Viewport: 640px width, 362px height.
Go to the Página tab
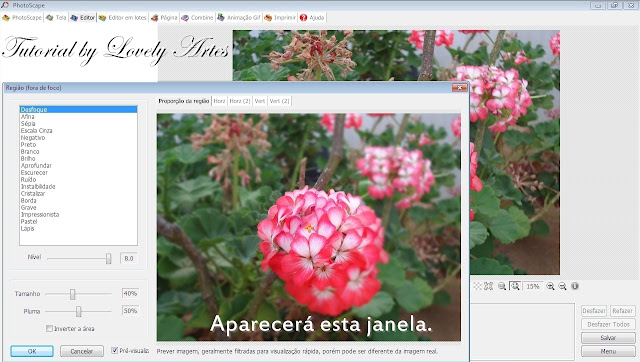164,18
